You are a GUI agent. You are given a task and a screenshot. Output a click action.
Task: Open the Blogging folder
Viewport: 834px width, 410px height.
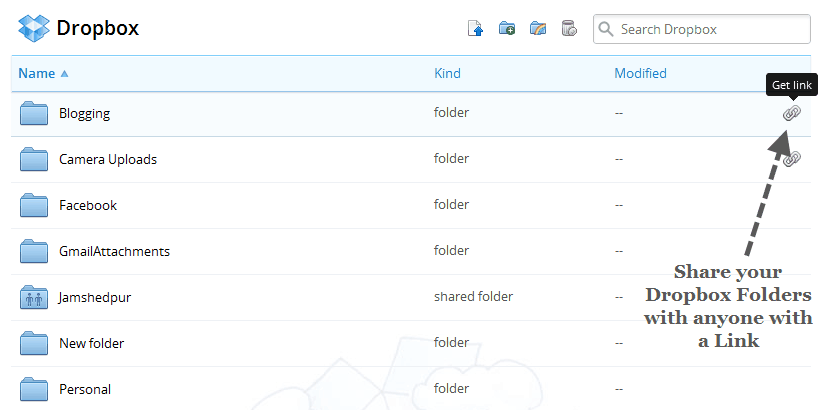(84, 113)
